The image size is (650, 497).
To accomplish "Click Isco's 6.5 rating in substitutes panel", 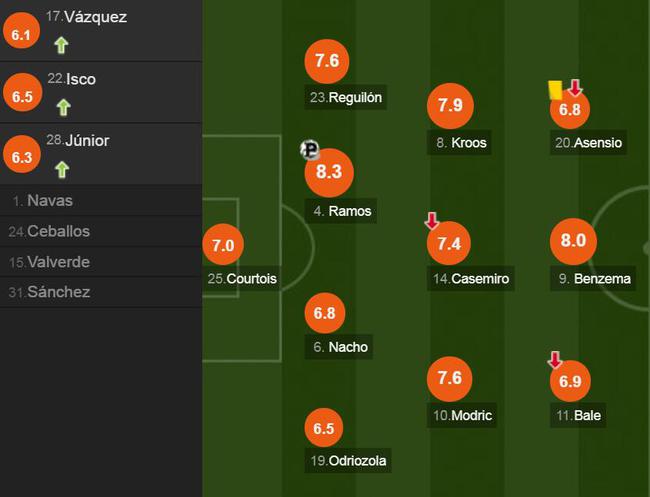I will [x=22, y=93].
